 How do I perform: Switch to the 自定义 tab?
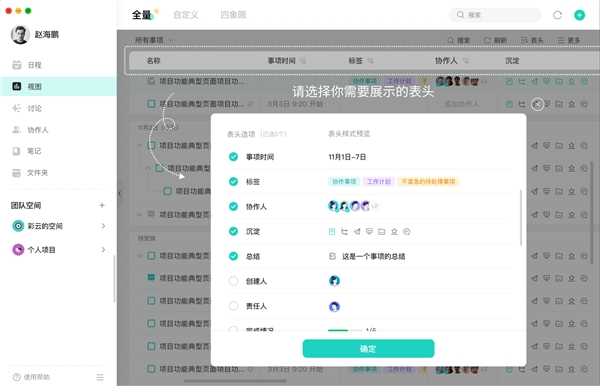pyautogui.click(x=186, y=15)
